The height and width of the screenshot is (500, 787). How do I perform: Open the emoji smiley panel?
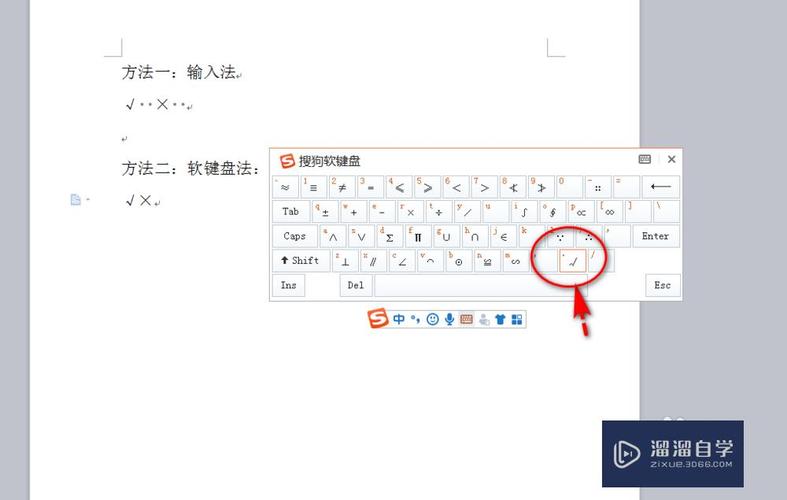[433, 319]
